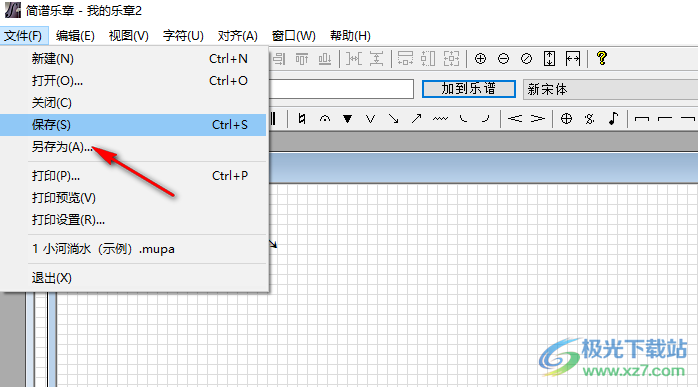The width and height of the screenshot is (698, 387).
Task: Insert the closed volta bracket symbol
Action: point(642,119)
